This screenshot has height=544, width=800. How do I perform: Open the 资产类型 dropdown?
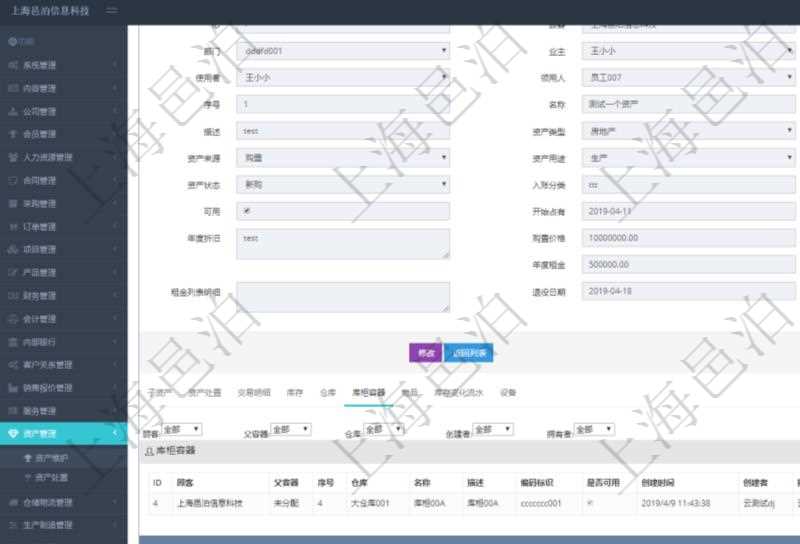pos(689,131)
